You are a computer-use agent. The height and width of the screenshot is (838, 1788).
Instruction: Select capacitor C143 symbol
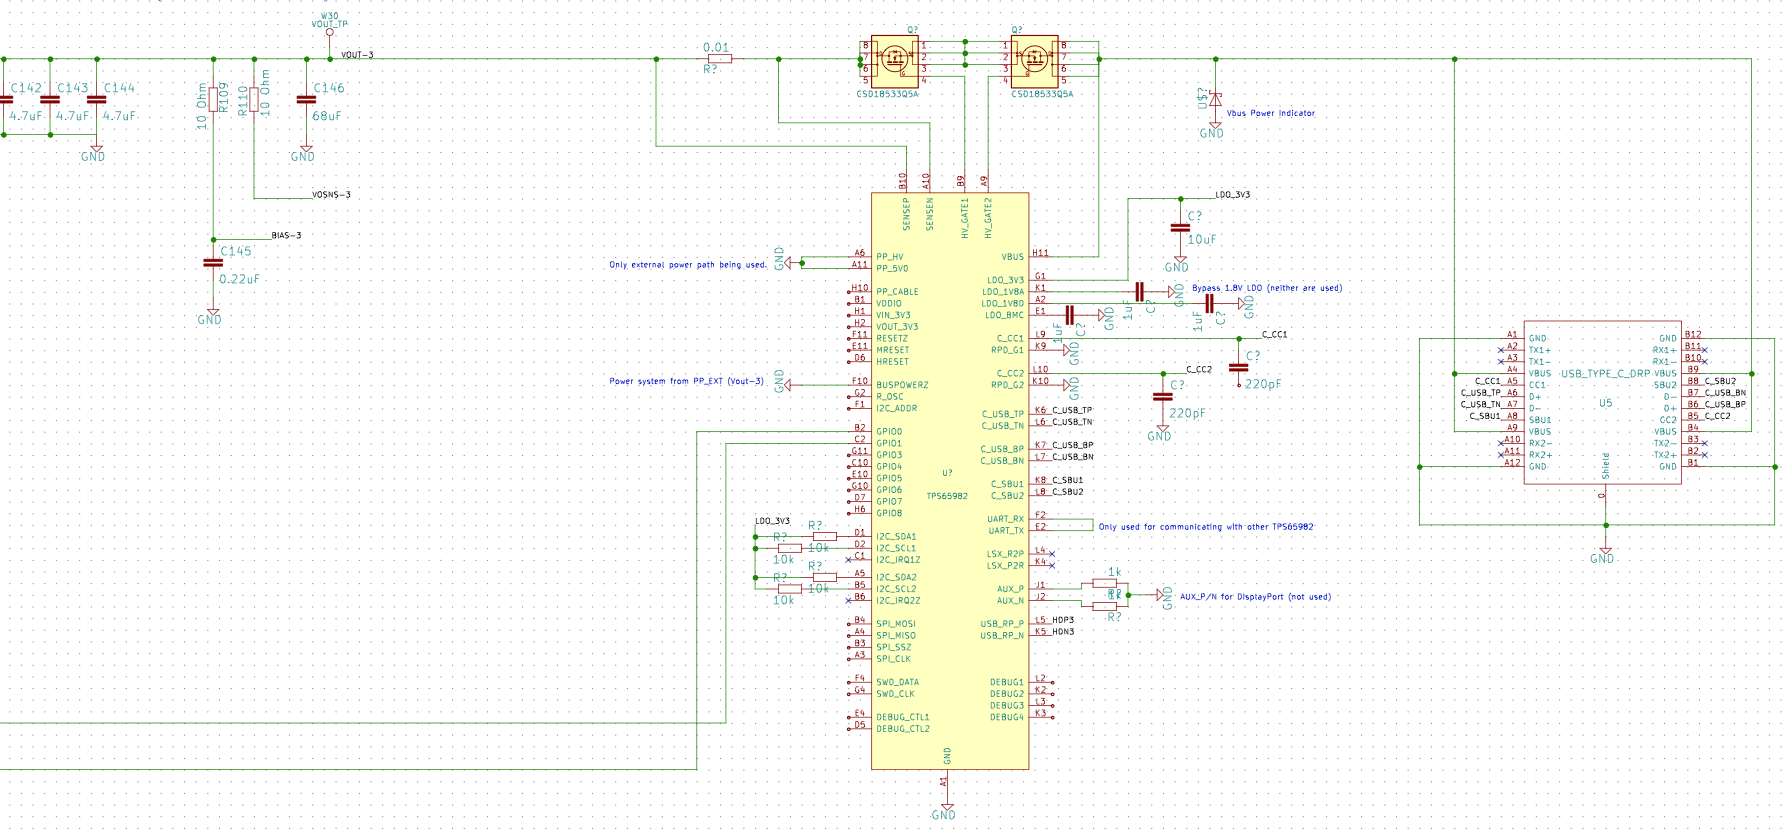50,100
